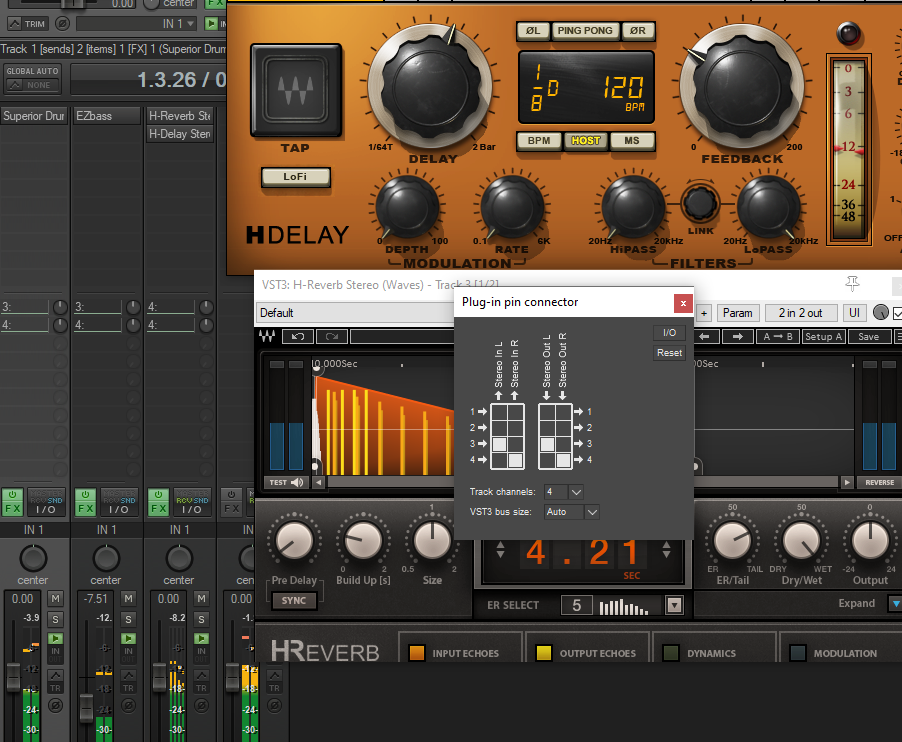The image size is (902, 742).
Task: Open the 2 in 2 out pin routing
Action: tap(800, 313)
